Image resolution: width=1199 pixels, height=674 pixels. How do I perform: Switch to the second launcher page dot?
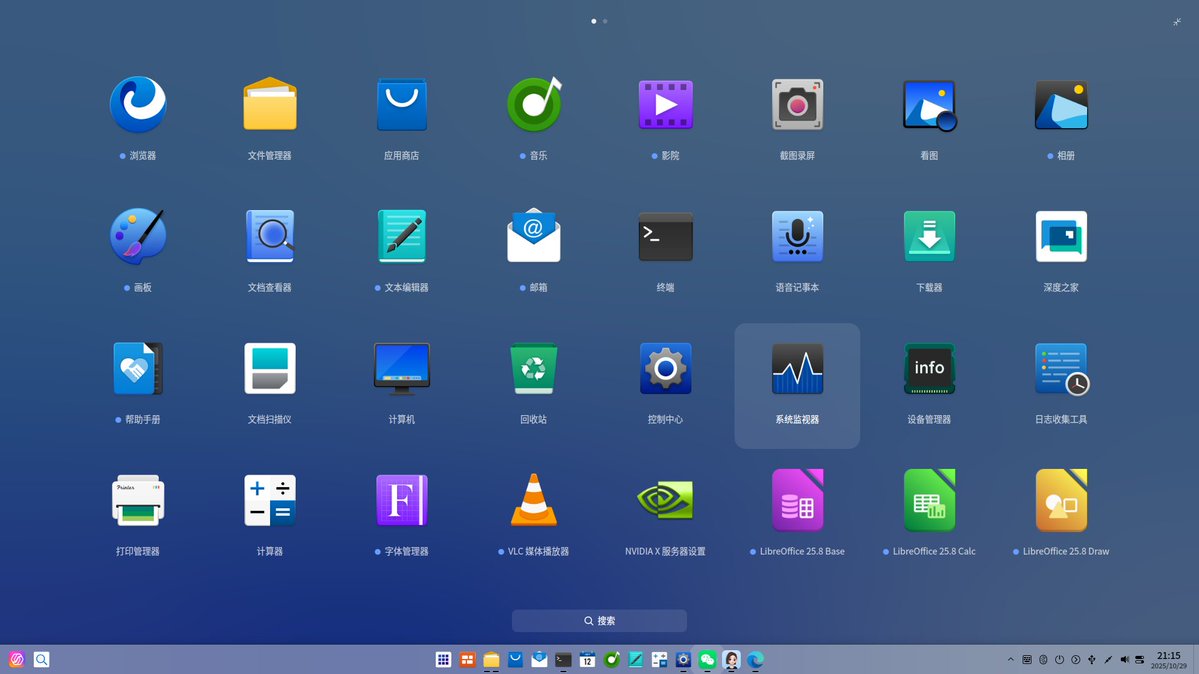[x=605, y=20]
